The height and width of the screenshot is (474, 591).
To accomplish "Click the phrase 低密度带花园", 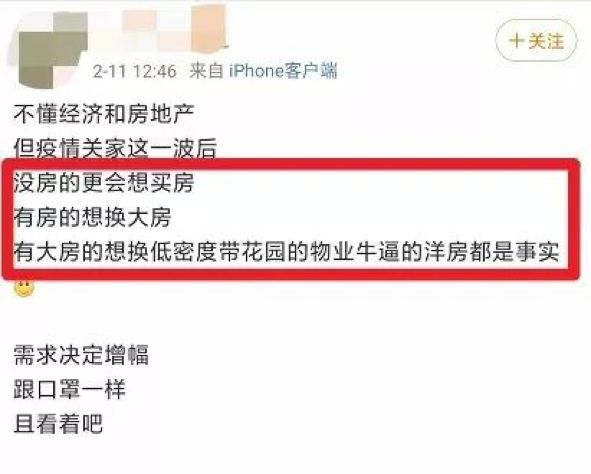I will [218, 252].
